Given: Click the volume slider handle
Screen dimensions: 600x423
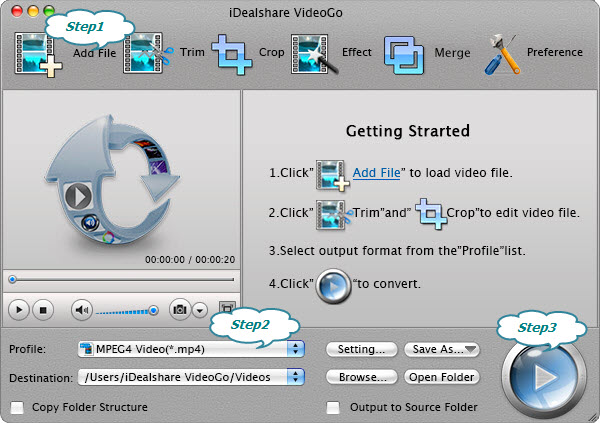Looking at the screenshot, I should coord(153,310).
